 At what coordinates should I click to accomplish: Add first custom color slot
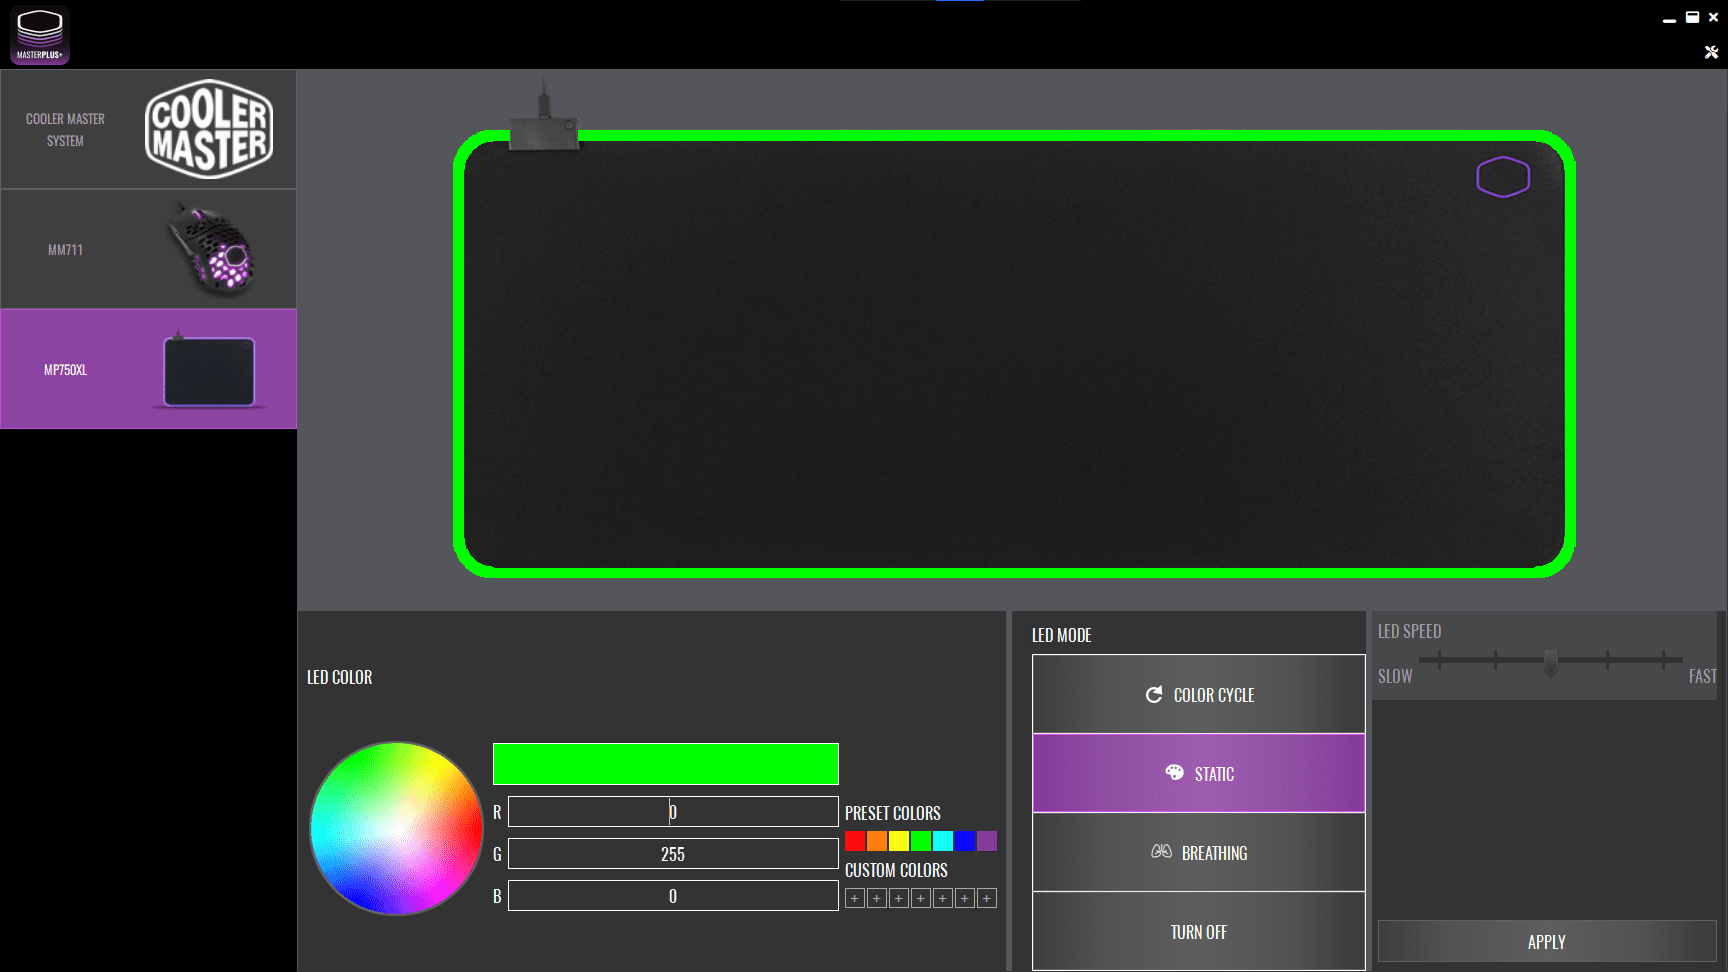click(x=855, y=898)
